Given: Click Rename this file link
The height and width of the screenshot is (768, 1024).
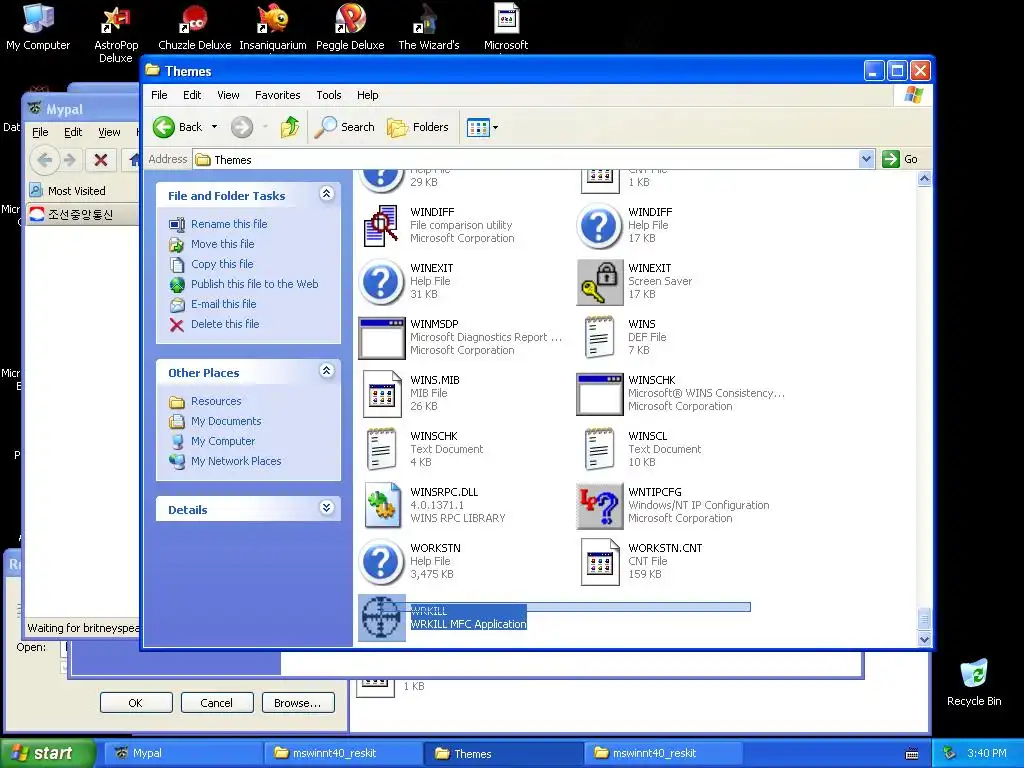Looking at the screenshot, I should point(229,224).
